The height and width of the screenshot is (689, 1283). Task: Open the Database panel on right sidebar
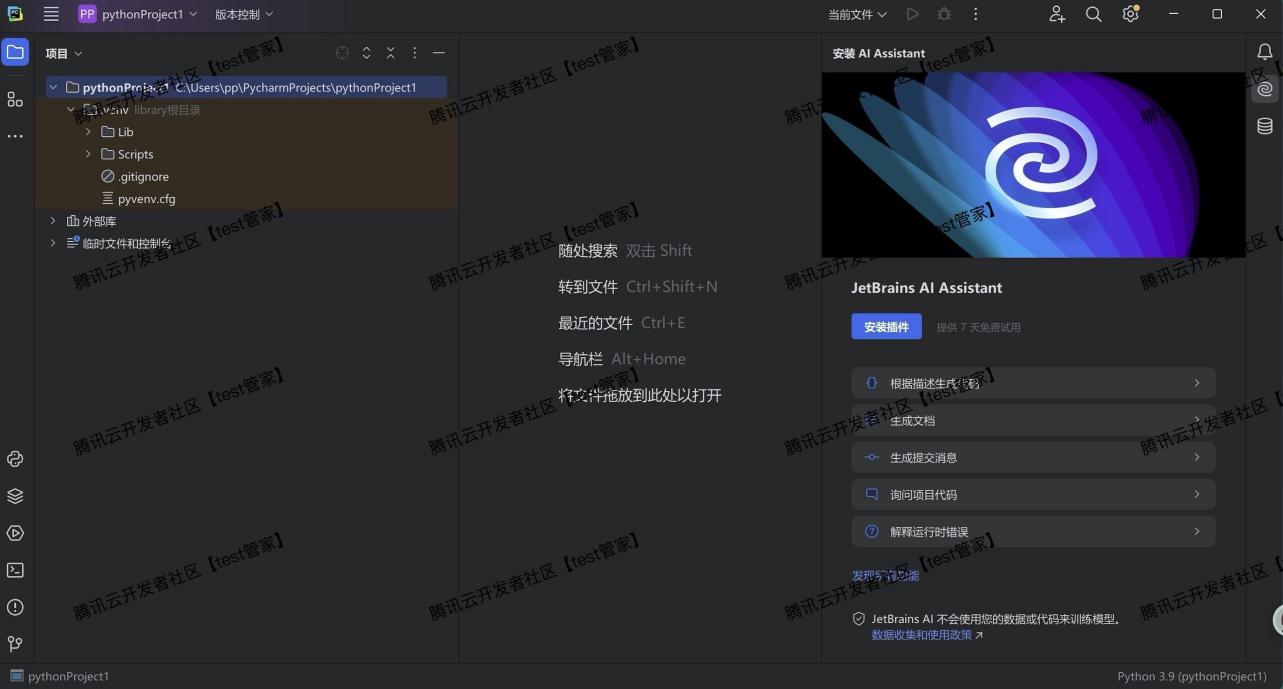point(1264,126)
